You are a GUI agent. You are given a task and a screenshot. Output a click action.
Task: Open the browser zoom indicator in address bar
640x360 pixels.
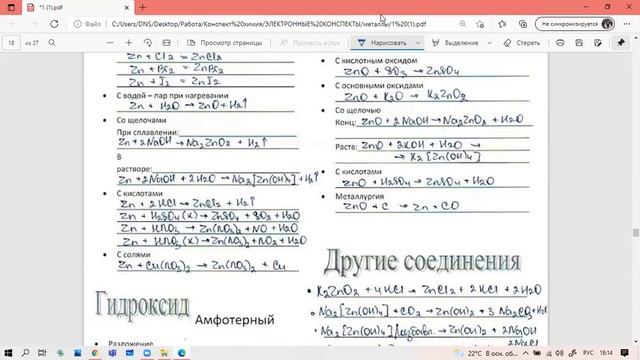point(462,24)
